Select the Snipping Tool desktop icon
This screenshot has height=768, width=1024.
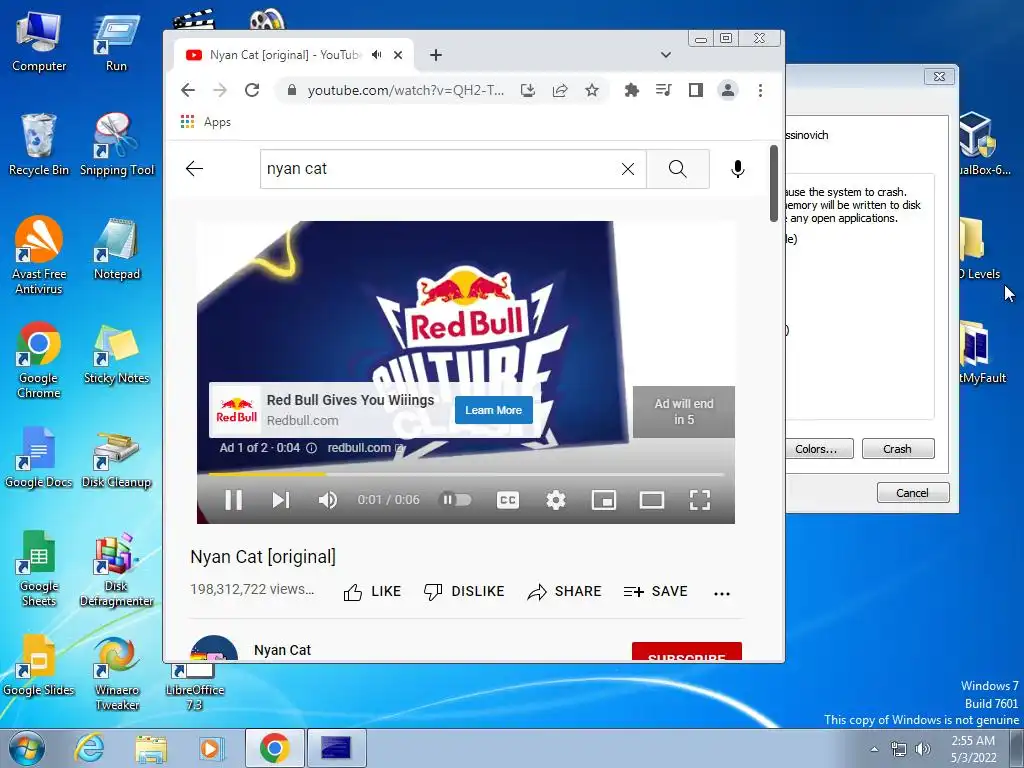(117, 144)
